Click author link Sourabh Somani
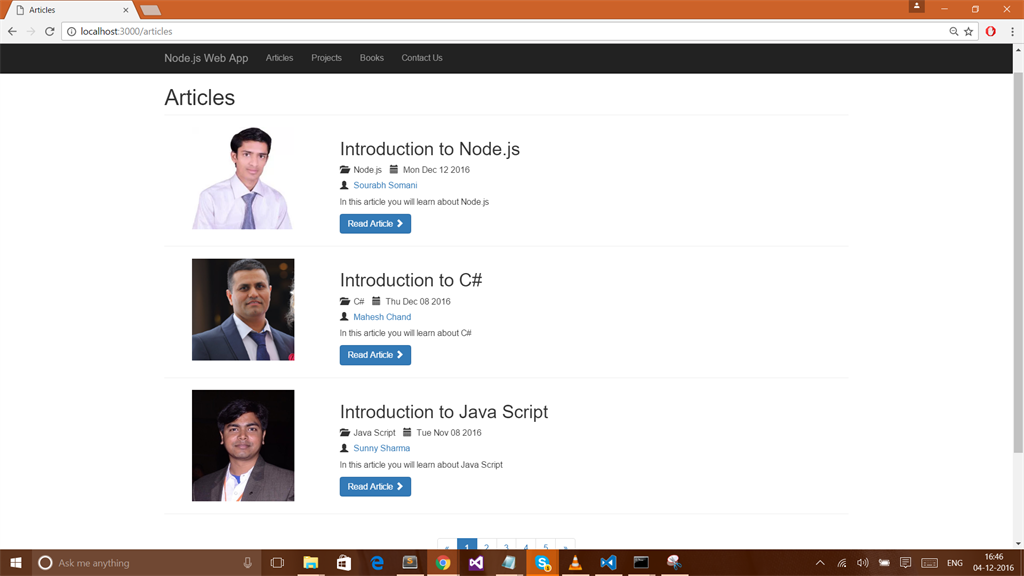The image size is (1024, 576). point(385,185)
